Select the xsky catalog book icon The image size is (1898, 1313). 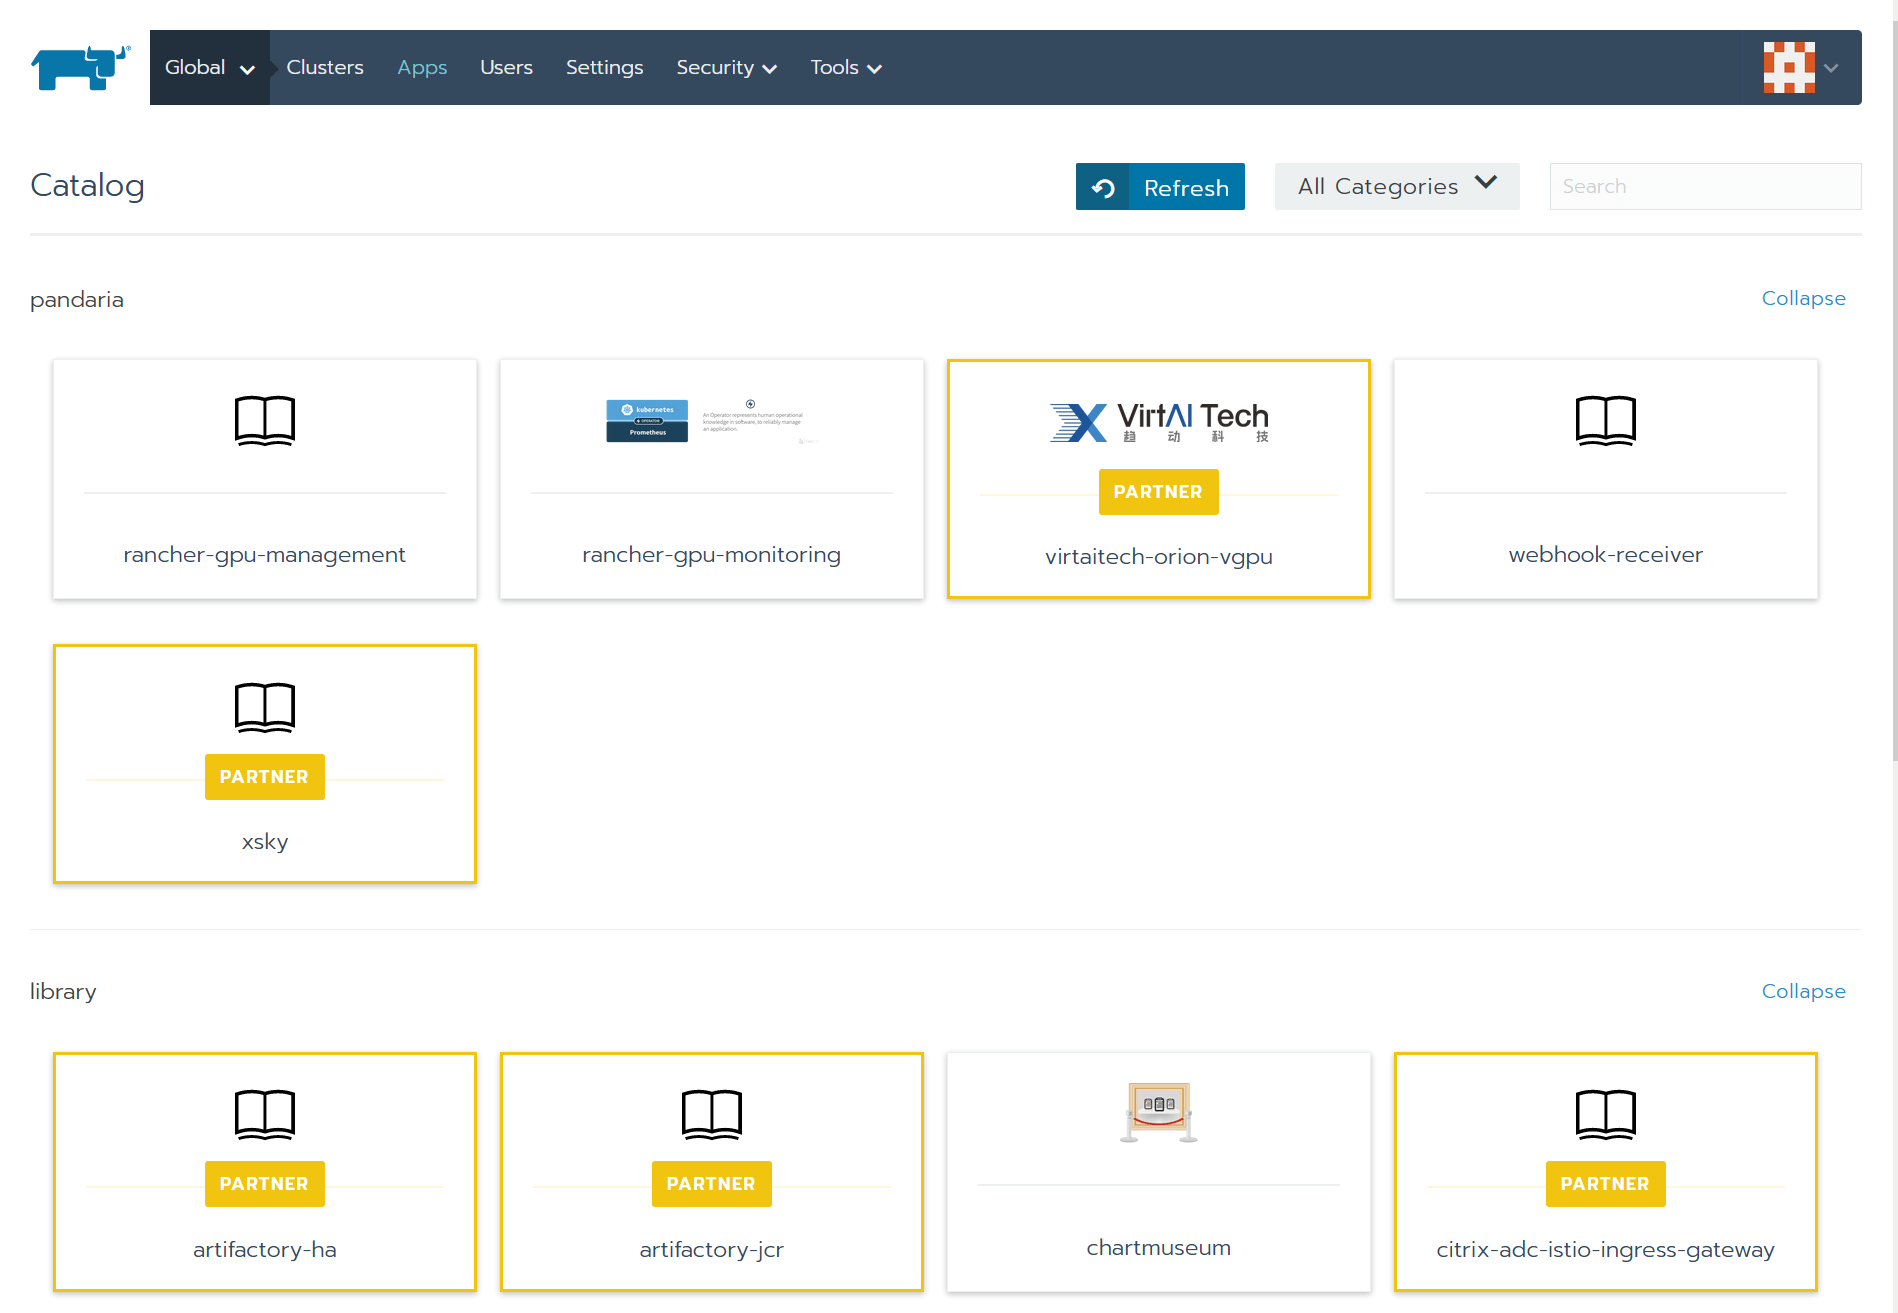tap(264, 707)
